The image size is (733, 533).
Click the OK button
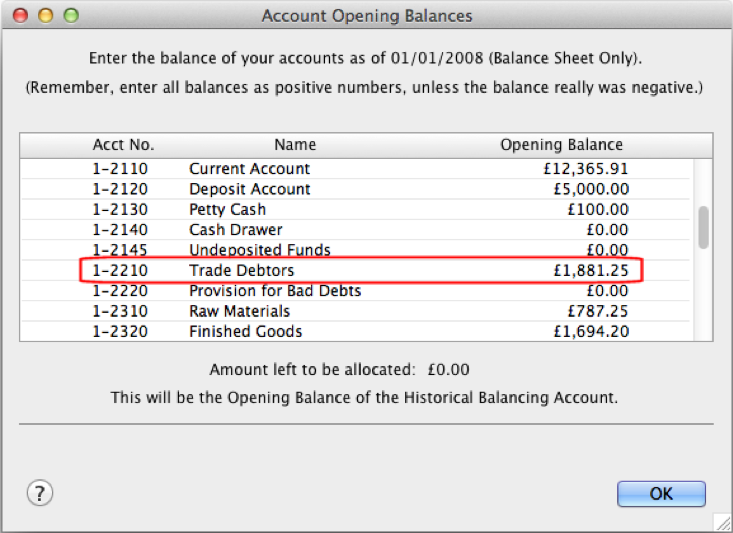[x=661, y=494]
